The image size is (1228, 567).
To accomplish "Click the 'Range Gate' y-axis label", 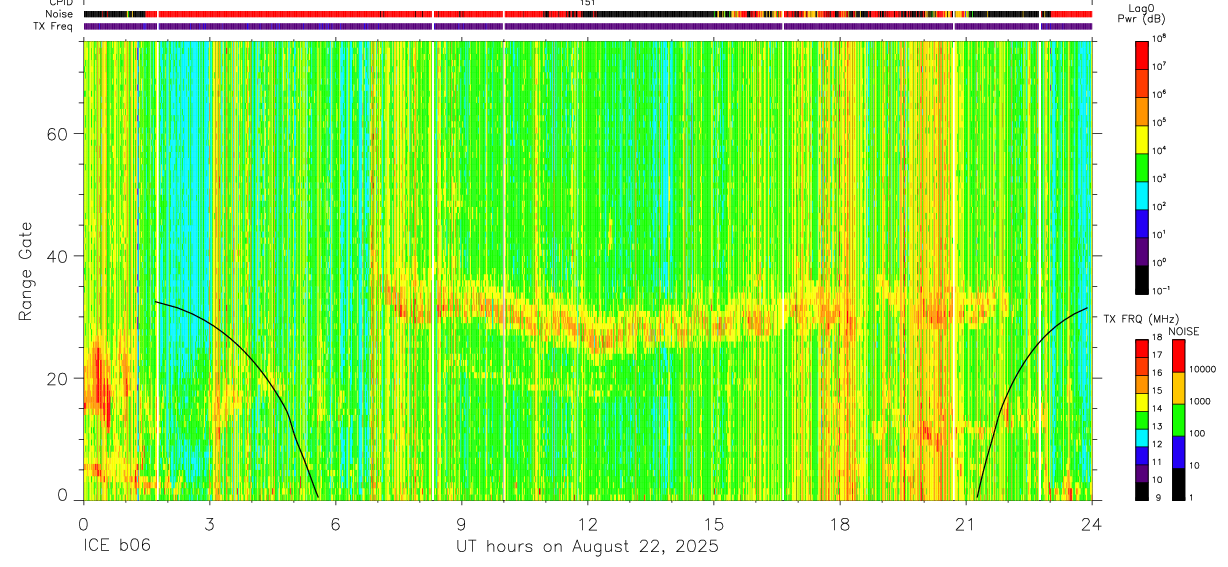I will coord(24,271).
